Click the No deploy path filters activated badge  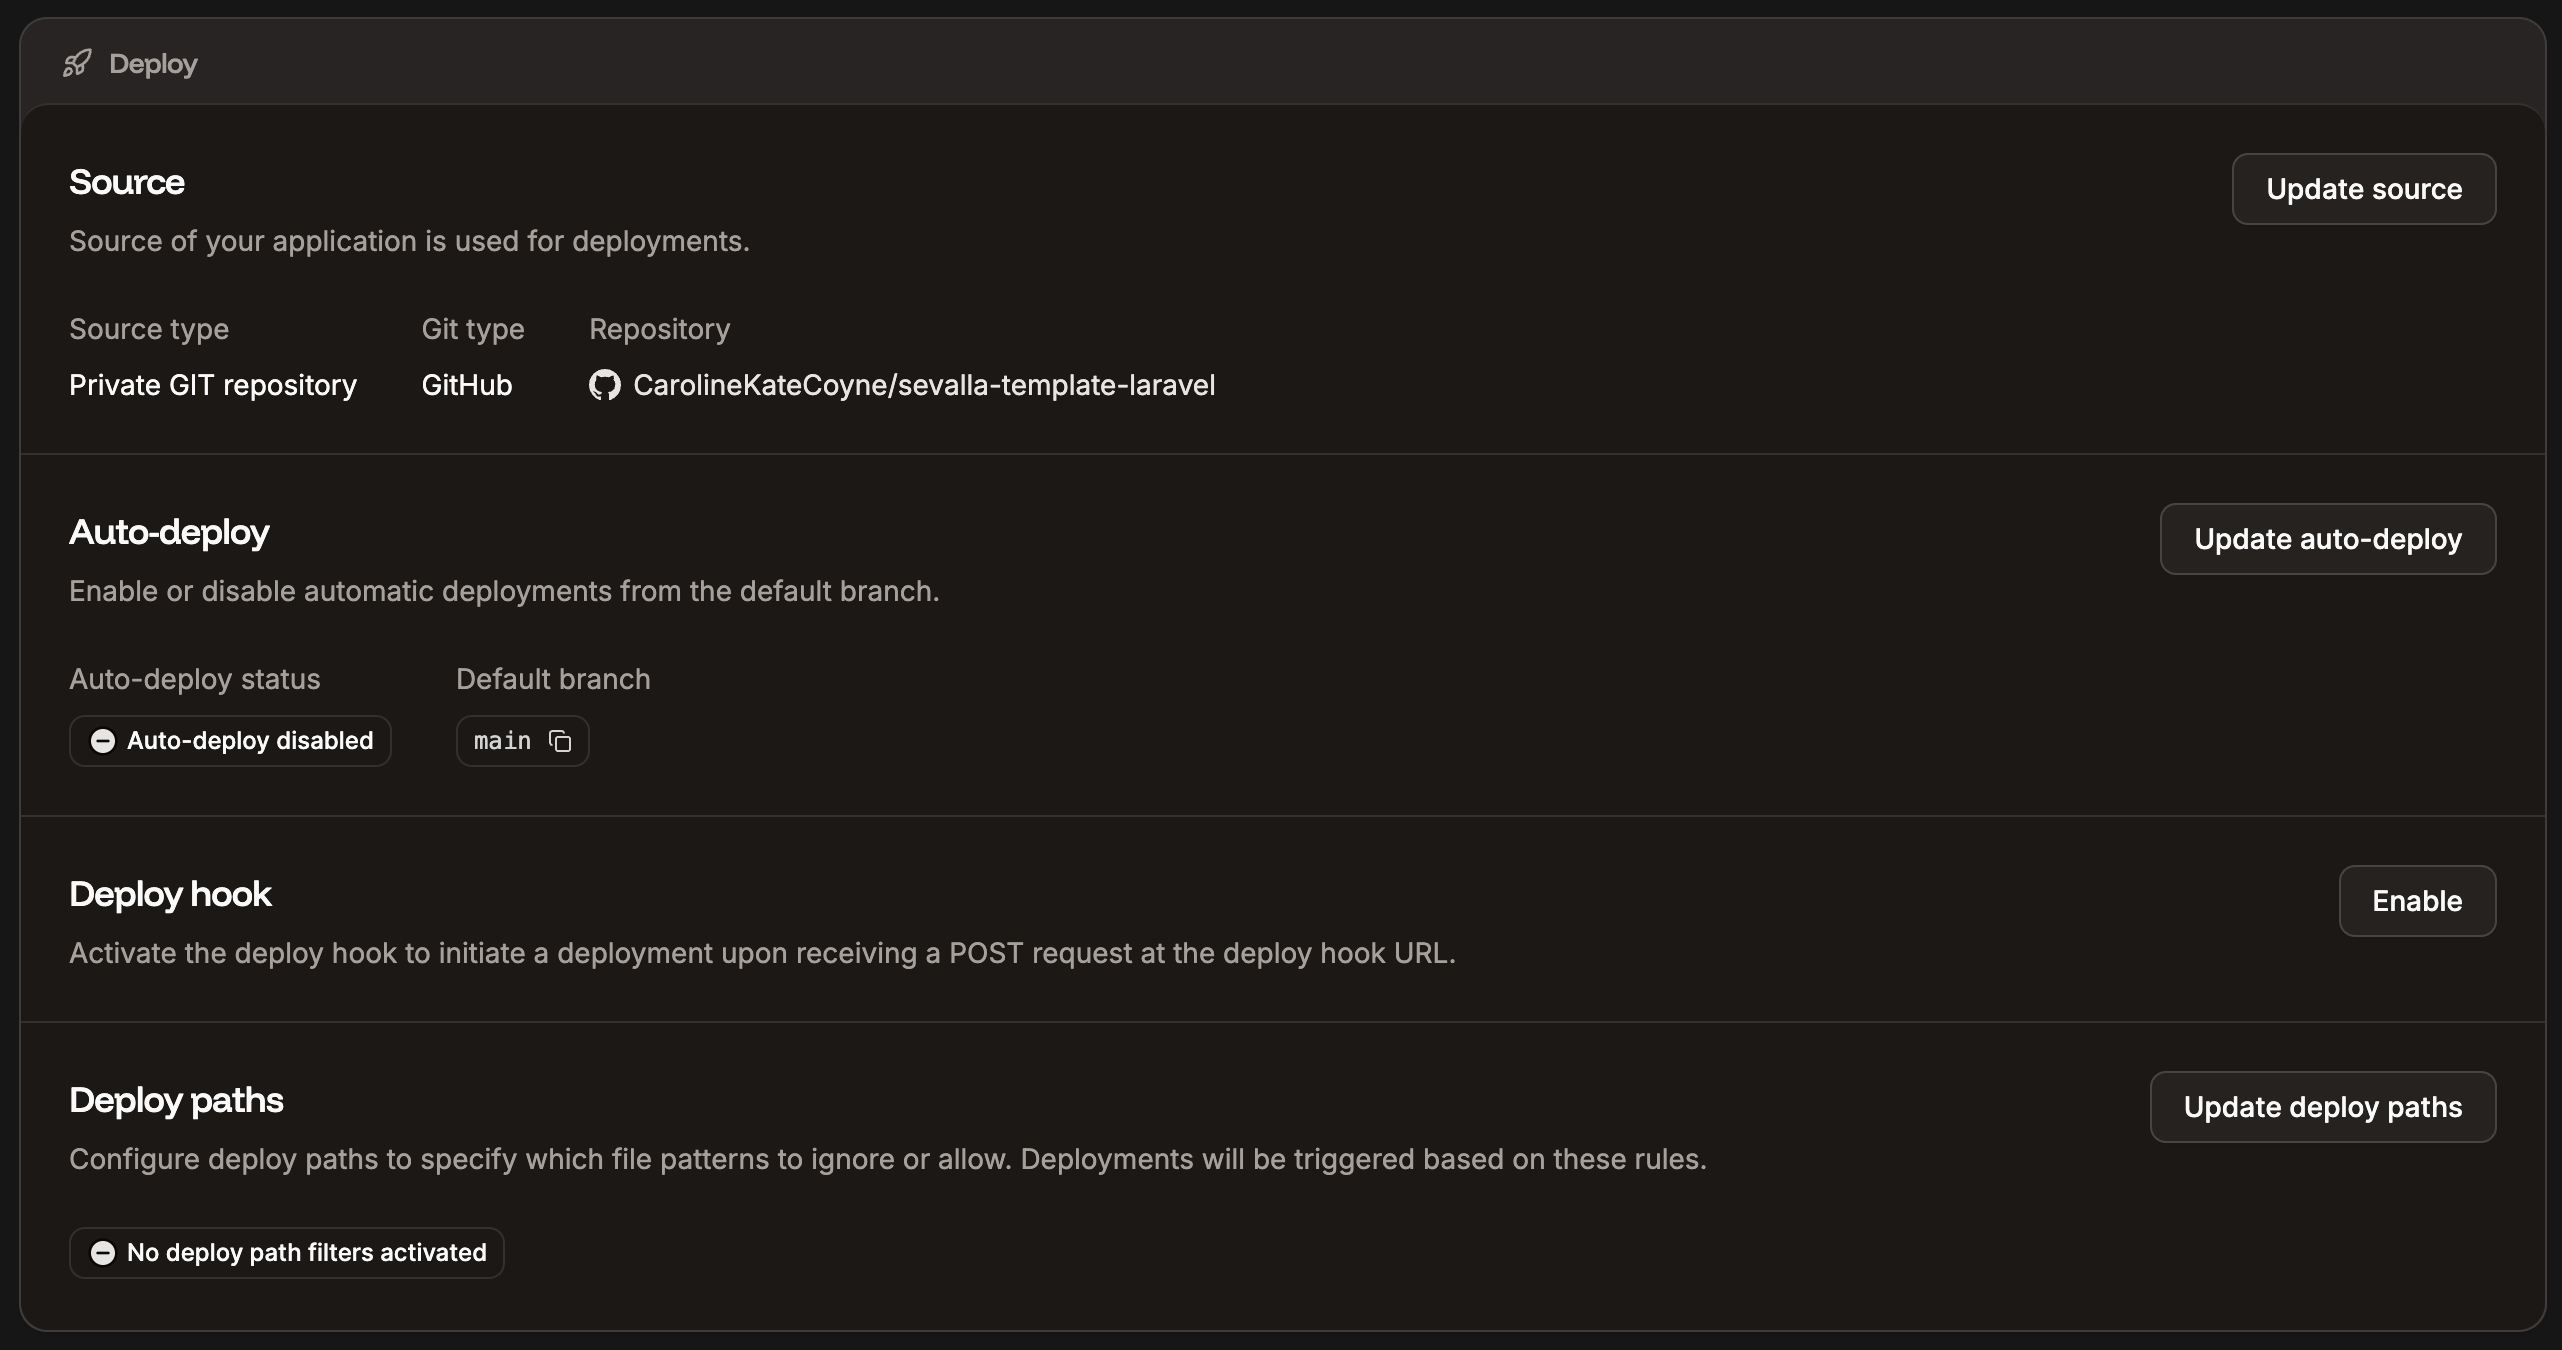(286, 1252)
